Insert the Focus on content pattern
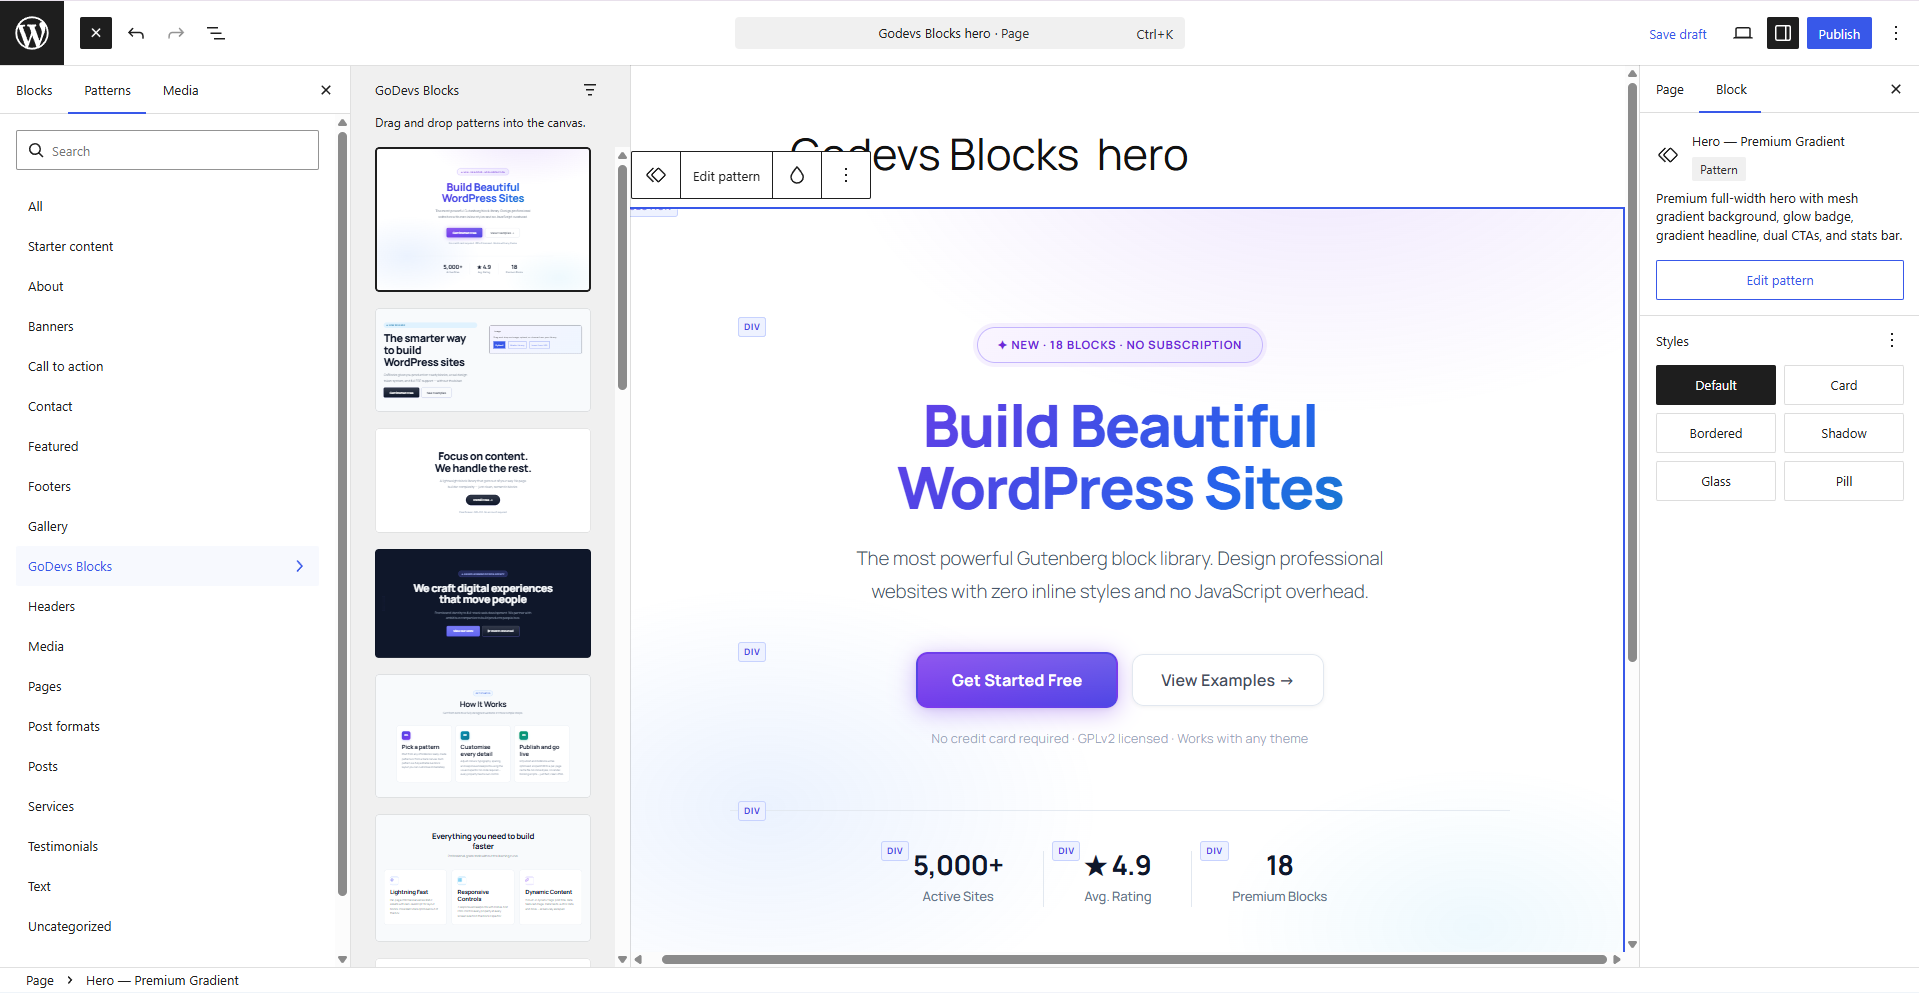This screenshot has width=1919, height=993. (x=483, y=480)
